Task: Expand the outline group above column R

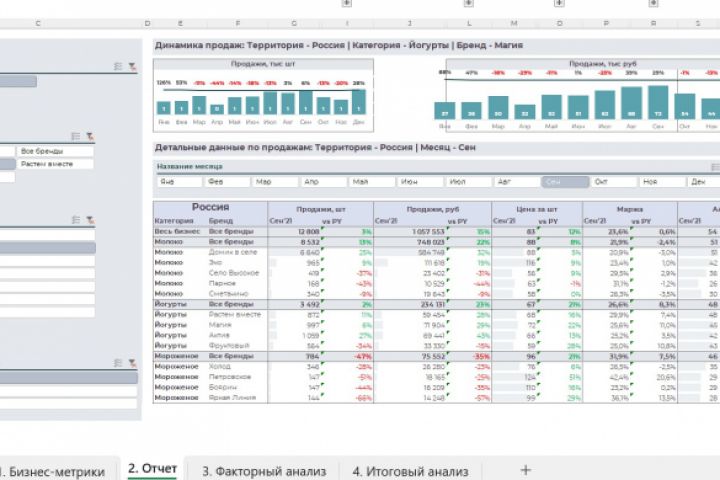Action: pyautogui.click(x=653, y=3)
